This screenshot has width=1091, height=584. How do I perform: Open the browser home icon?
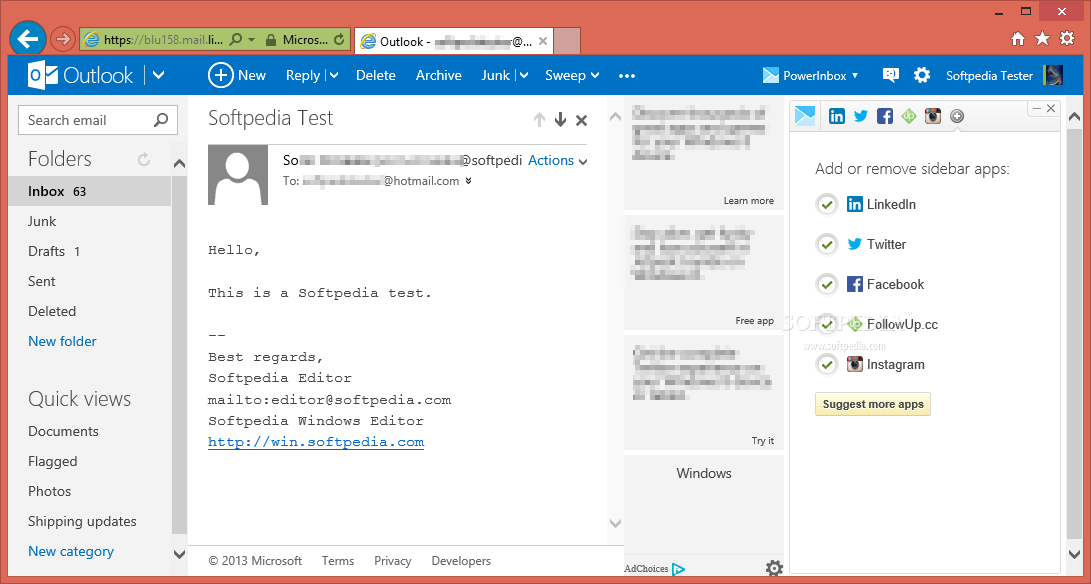pos(1018,39)
